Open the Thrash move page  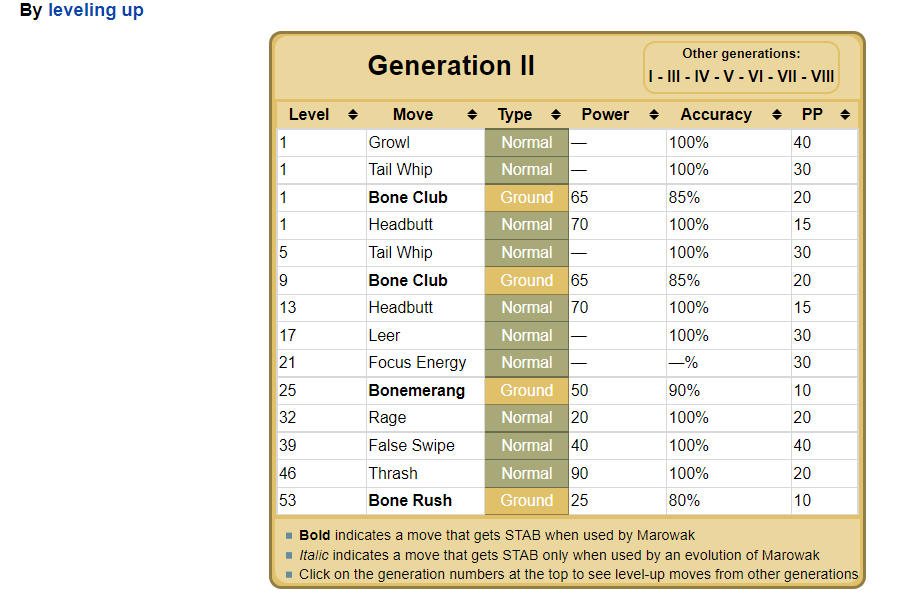coord(393,473)
